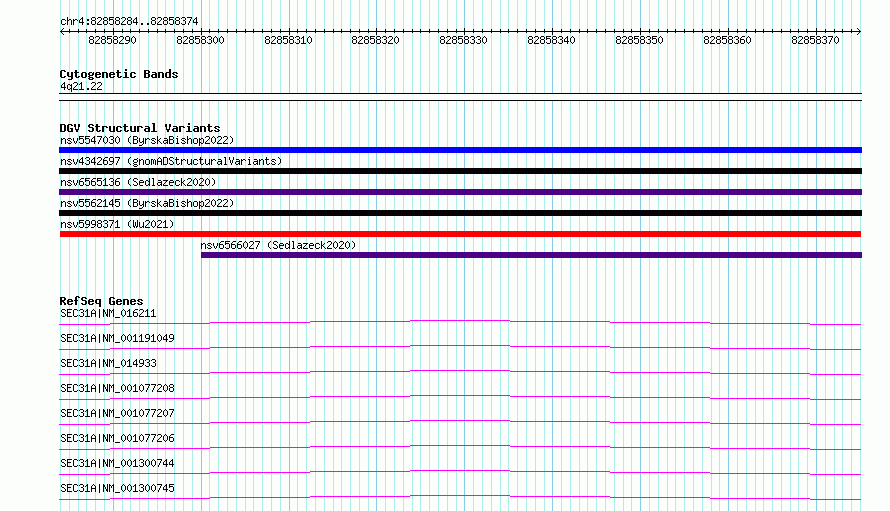The height and width of the screenshot is (511, 890).
Task: Click the 82858320 ruler coordinate
Action: point(376,40)
